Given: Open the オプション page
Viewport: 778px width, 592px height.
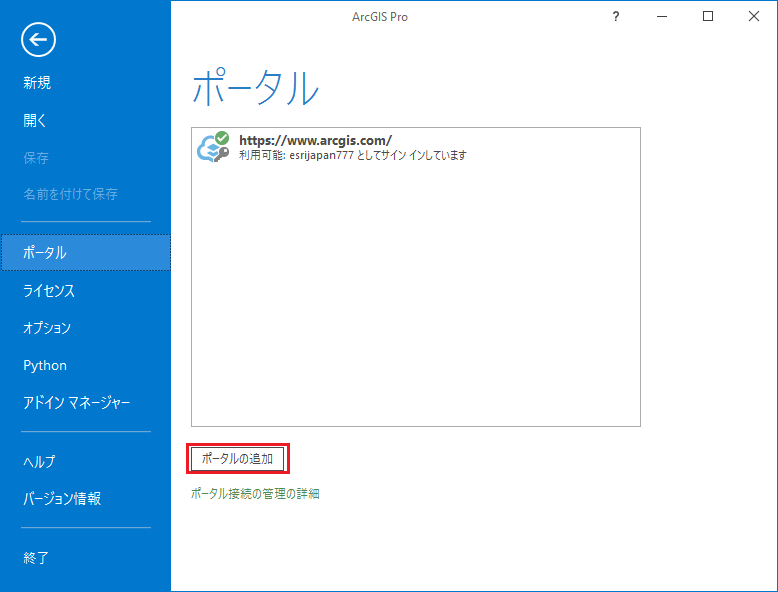Looking at the screenshot, I should (47, 328).
